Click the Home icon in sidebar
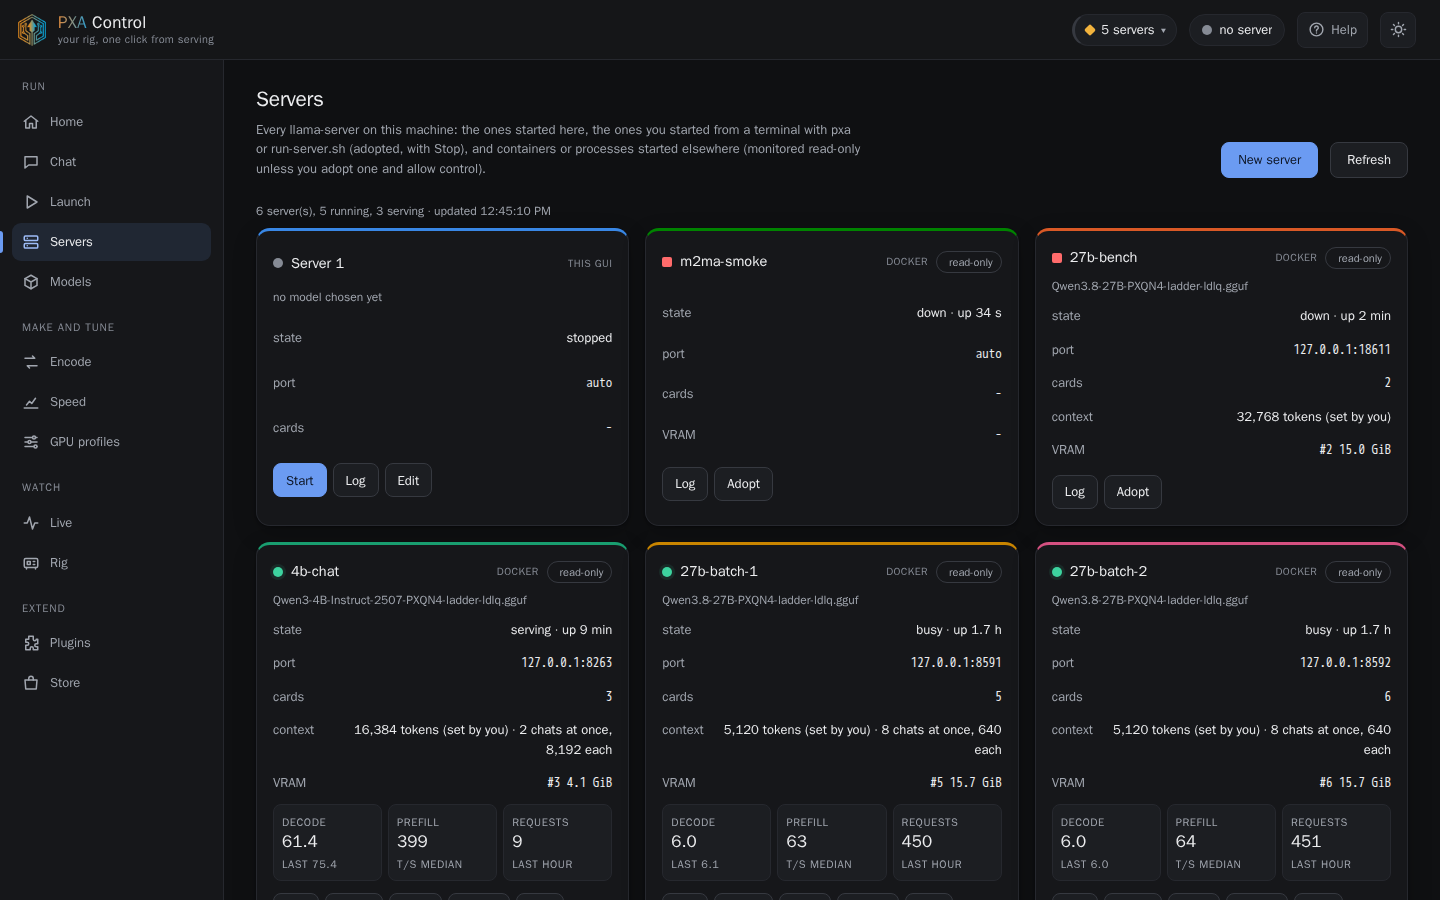 point(31,122)
